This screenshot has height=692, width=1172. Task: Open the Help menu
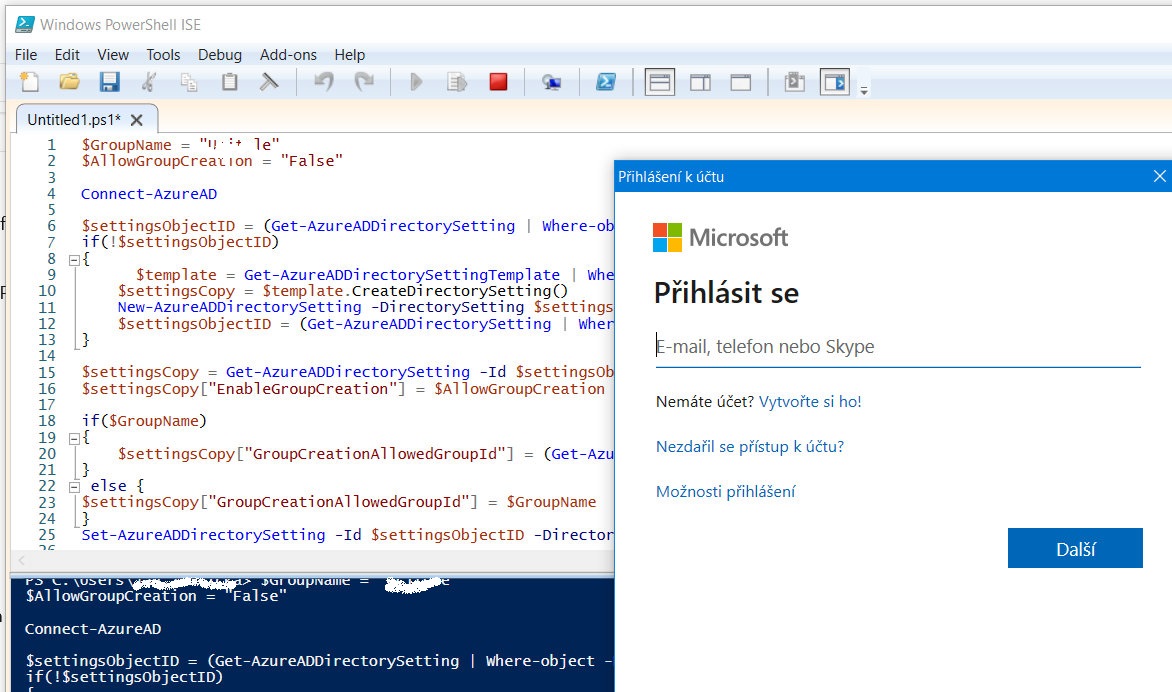[x=349, y=55]
